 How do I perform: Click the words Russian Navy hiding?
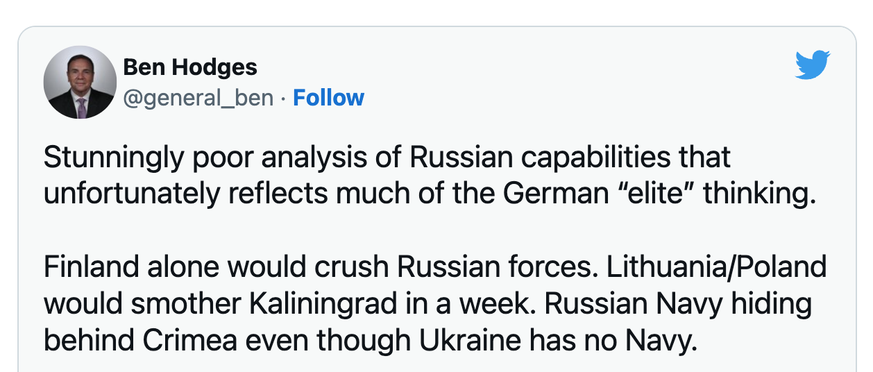click(x=678, y=305)
